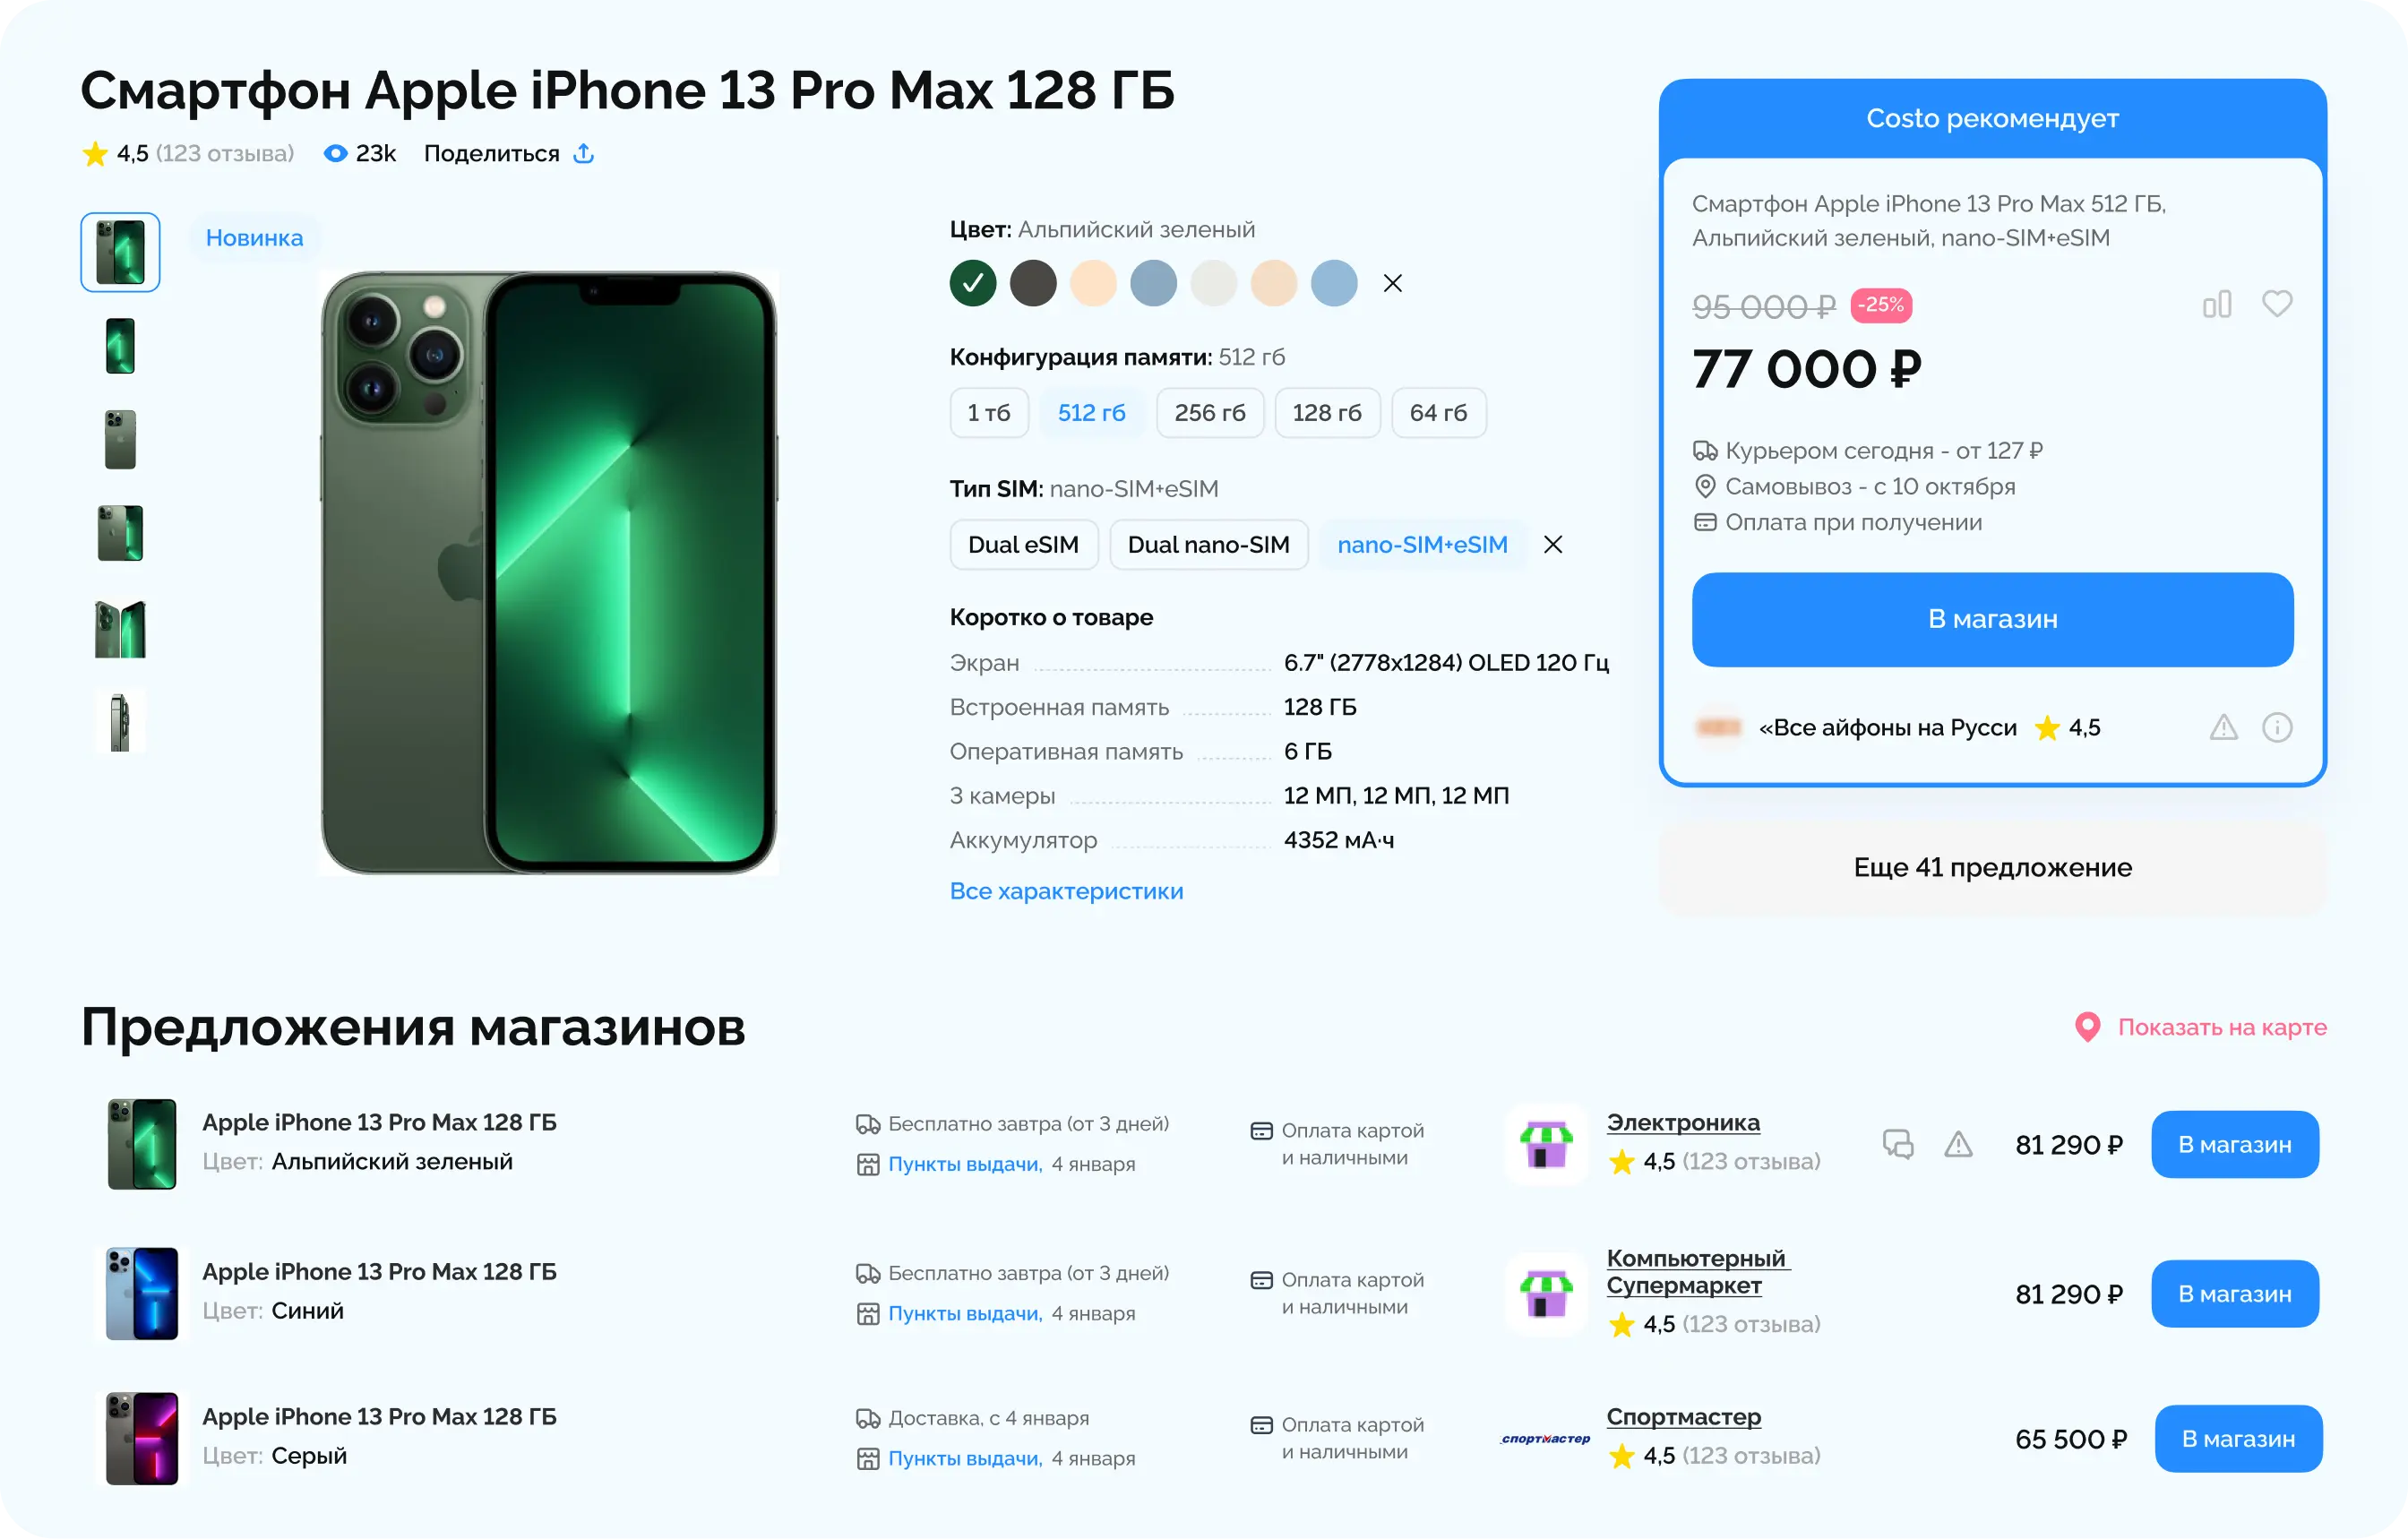The image size is (2408, 1539).
Task: Select the third phone thumbnail image
Action: [120, 439]
